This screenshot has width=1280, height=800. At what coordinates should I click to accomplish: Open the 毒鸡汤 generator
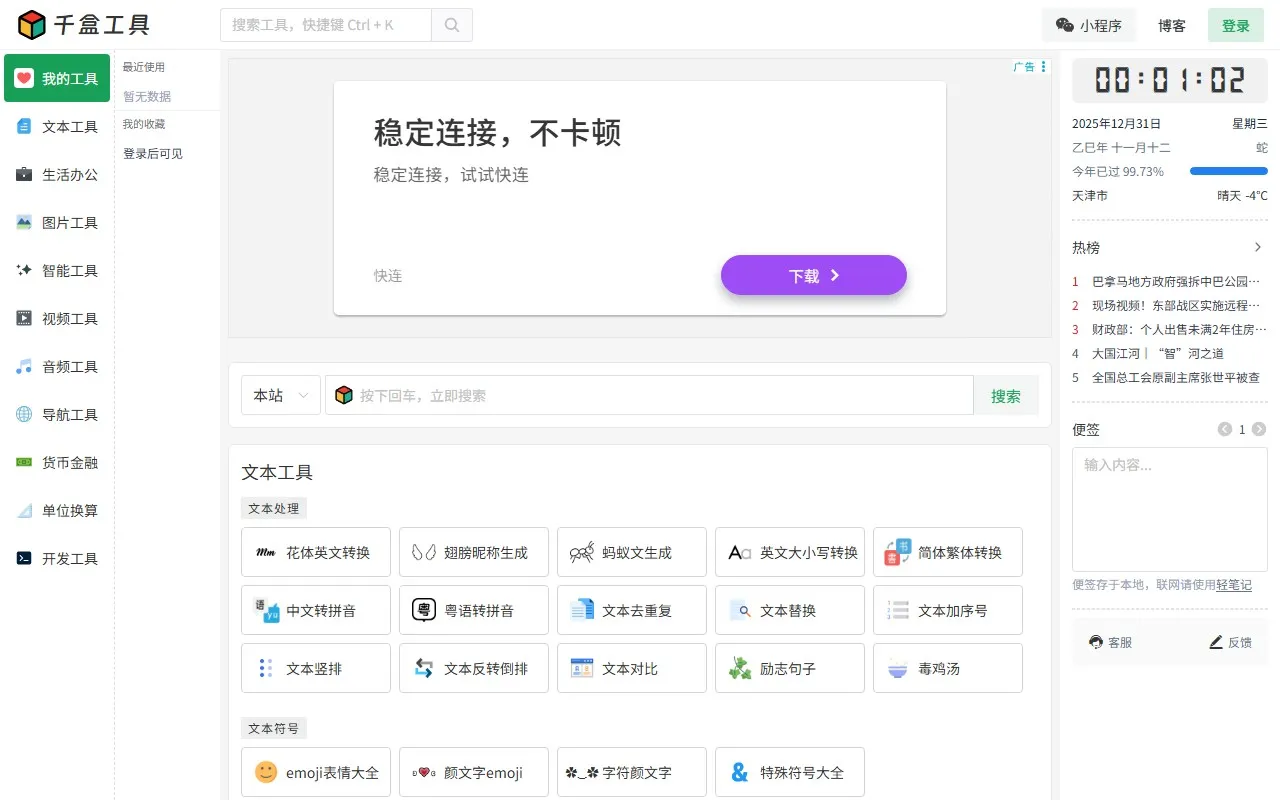click(947, 668)
